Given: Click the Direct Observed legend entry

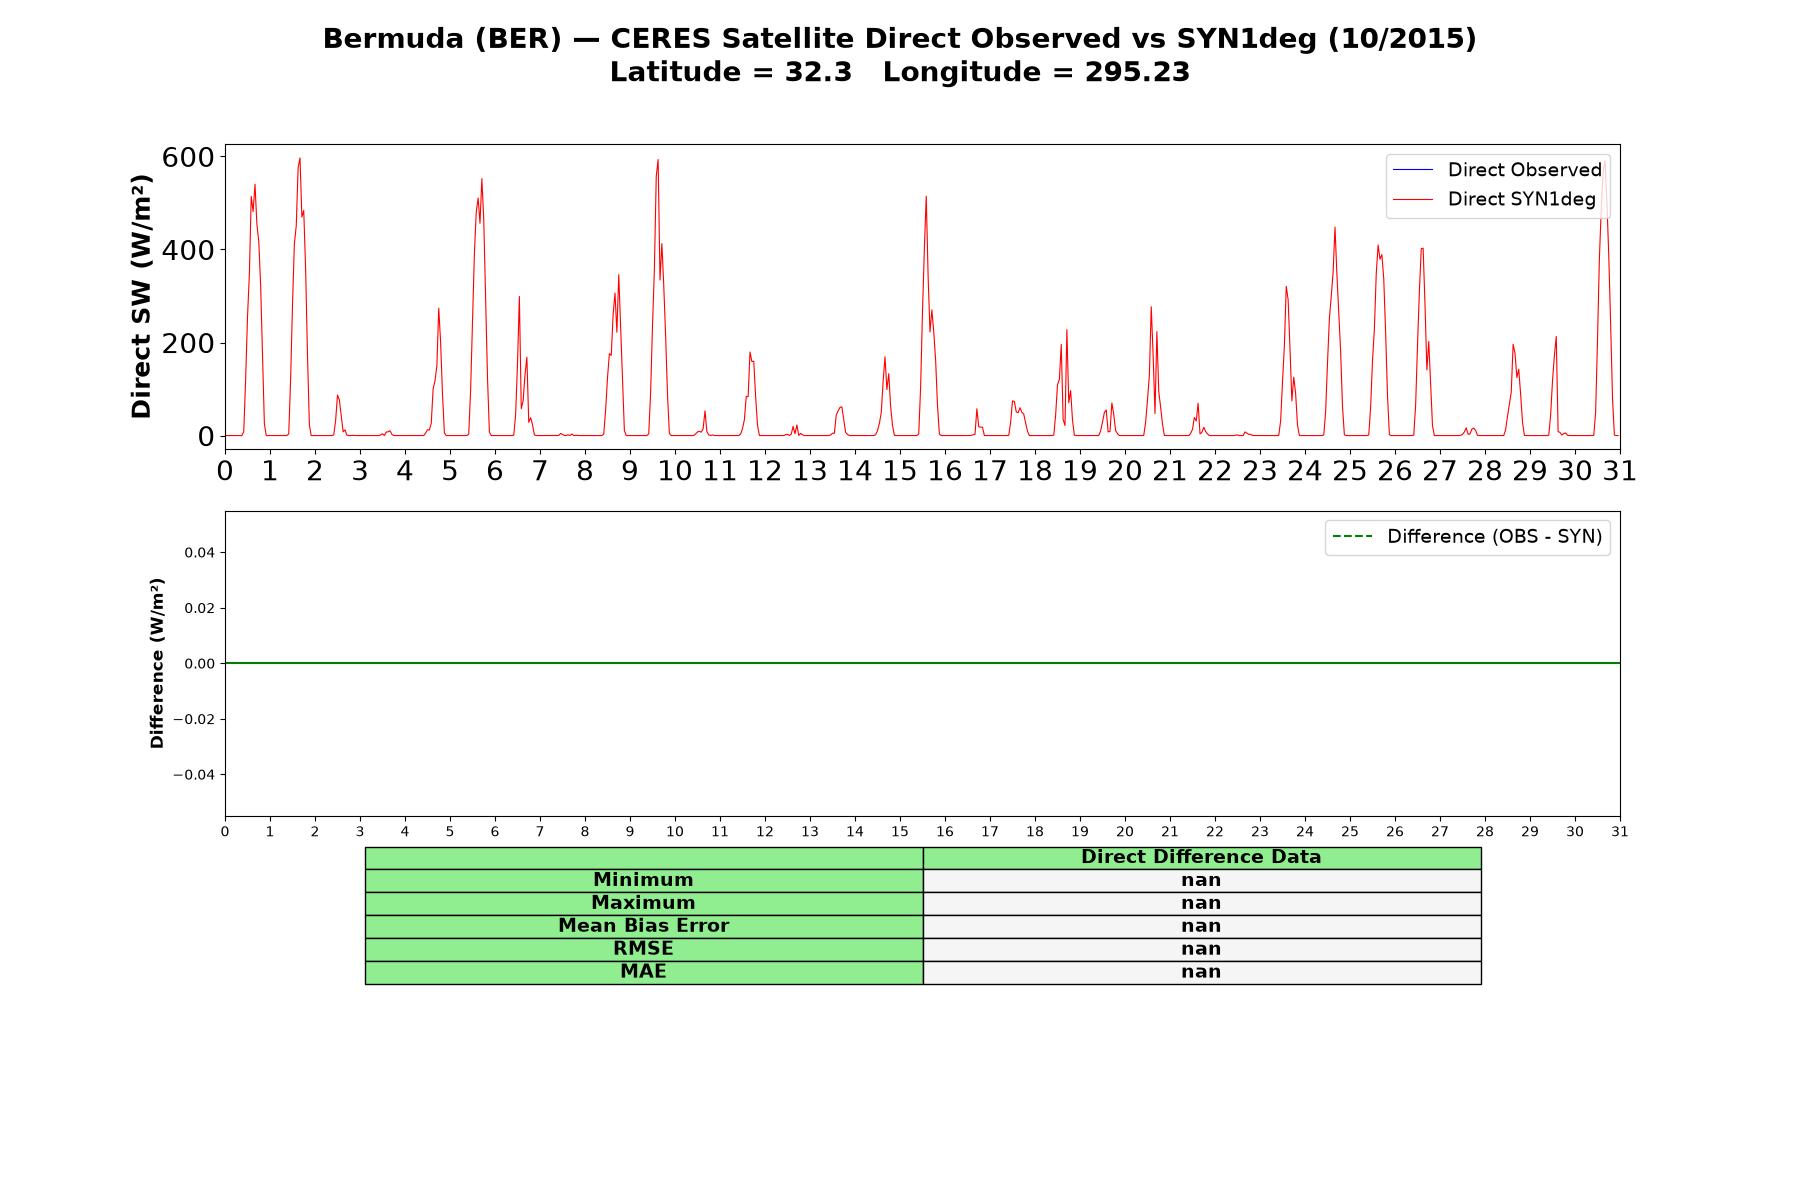Looking at the screenshot, I should coord(1497,170).
